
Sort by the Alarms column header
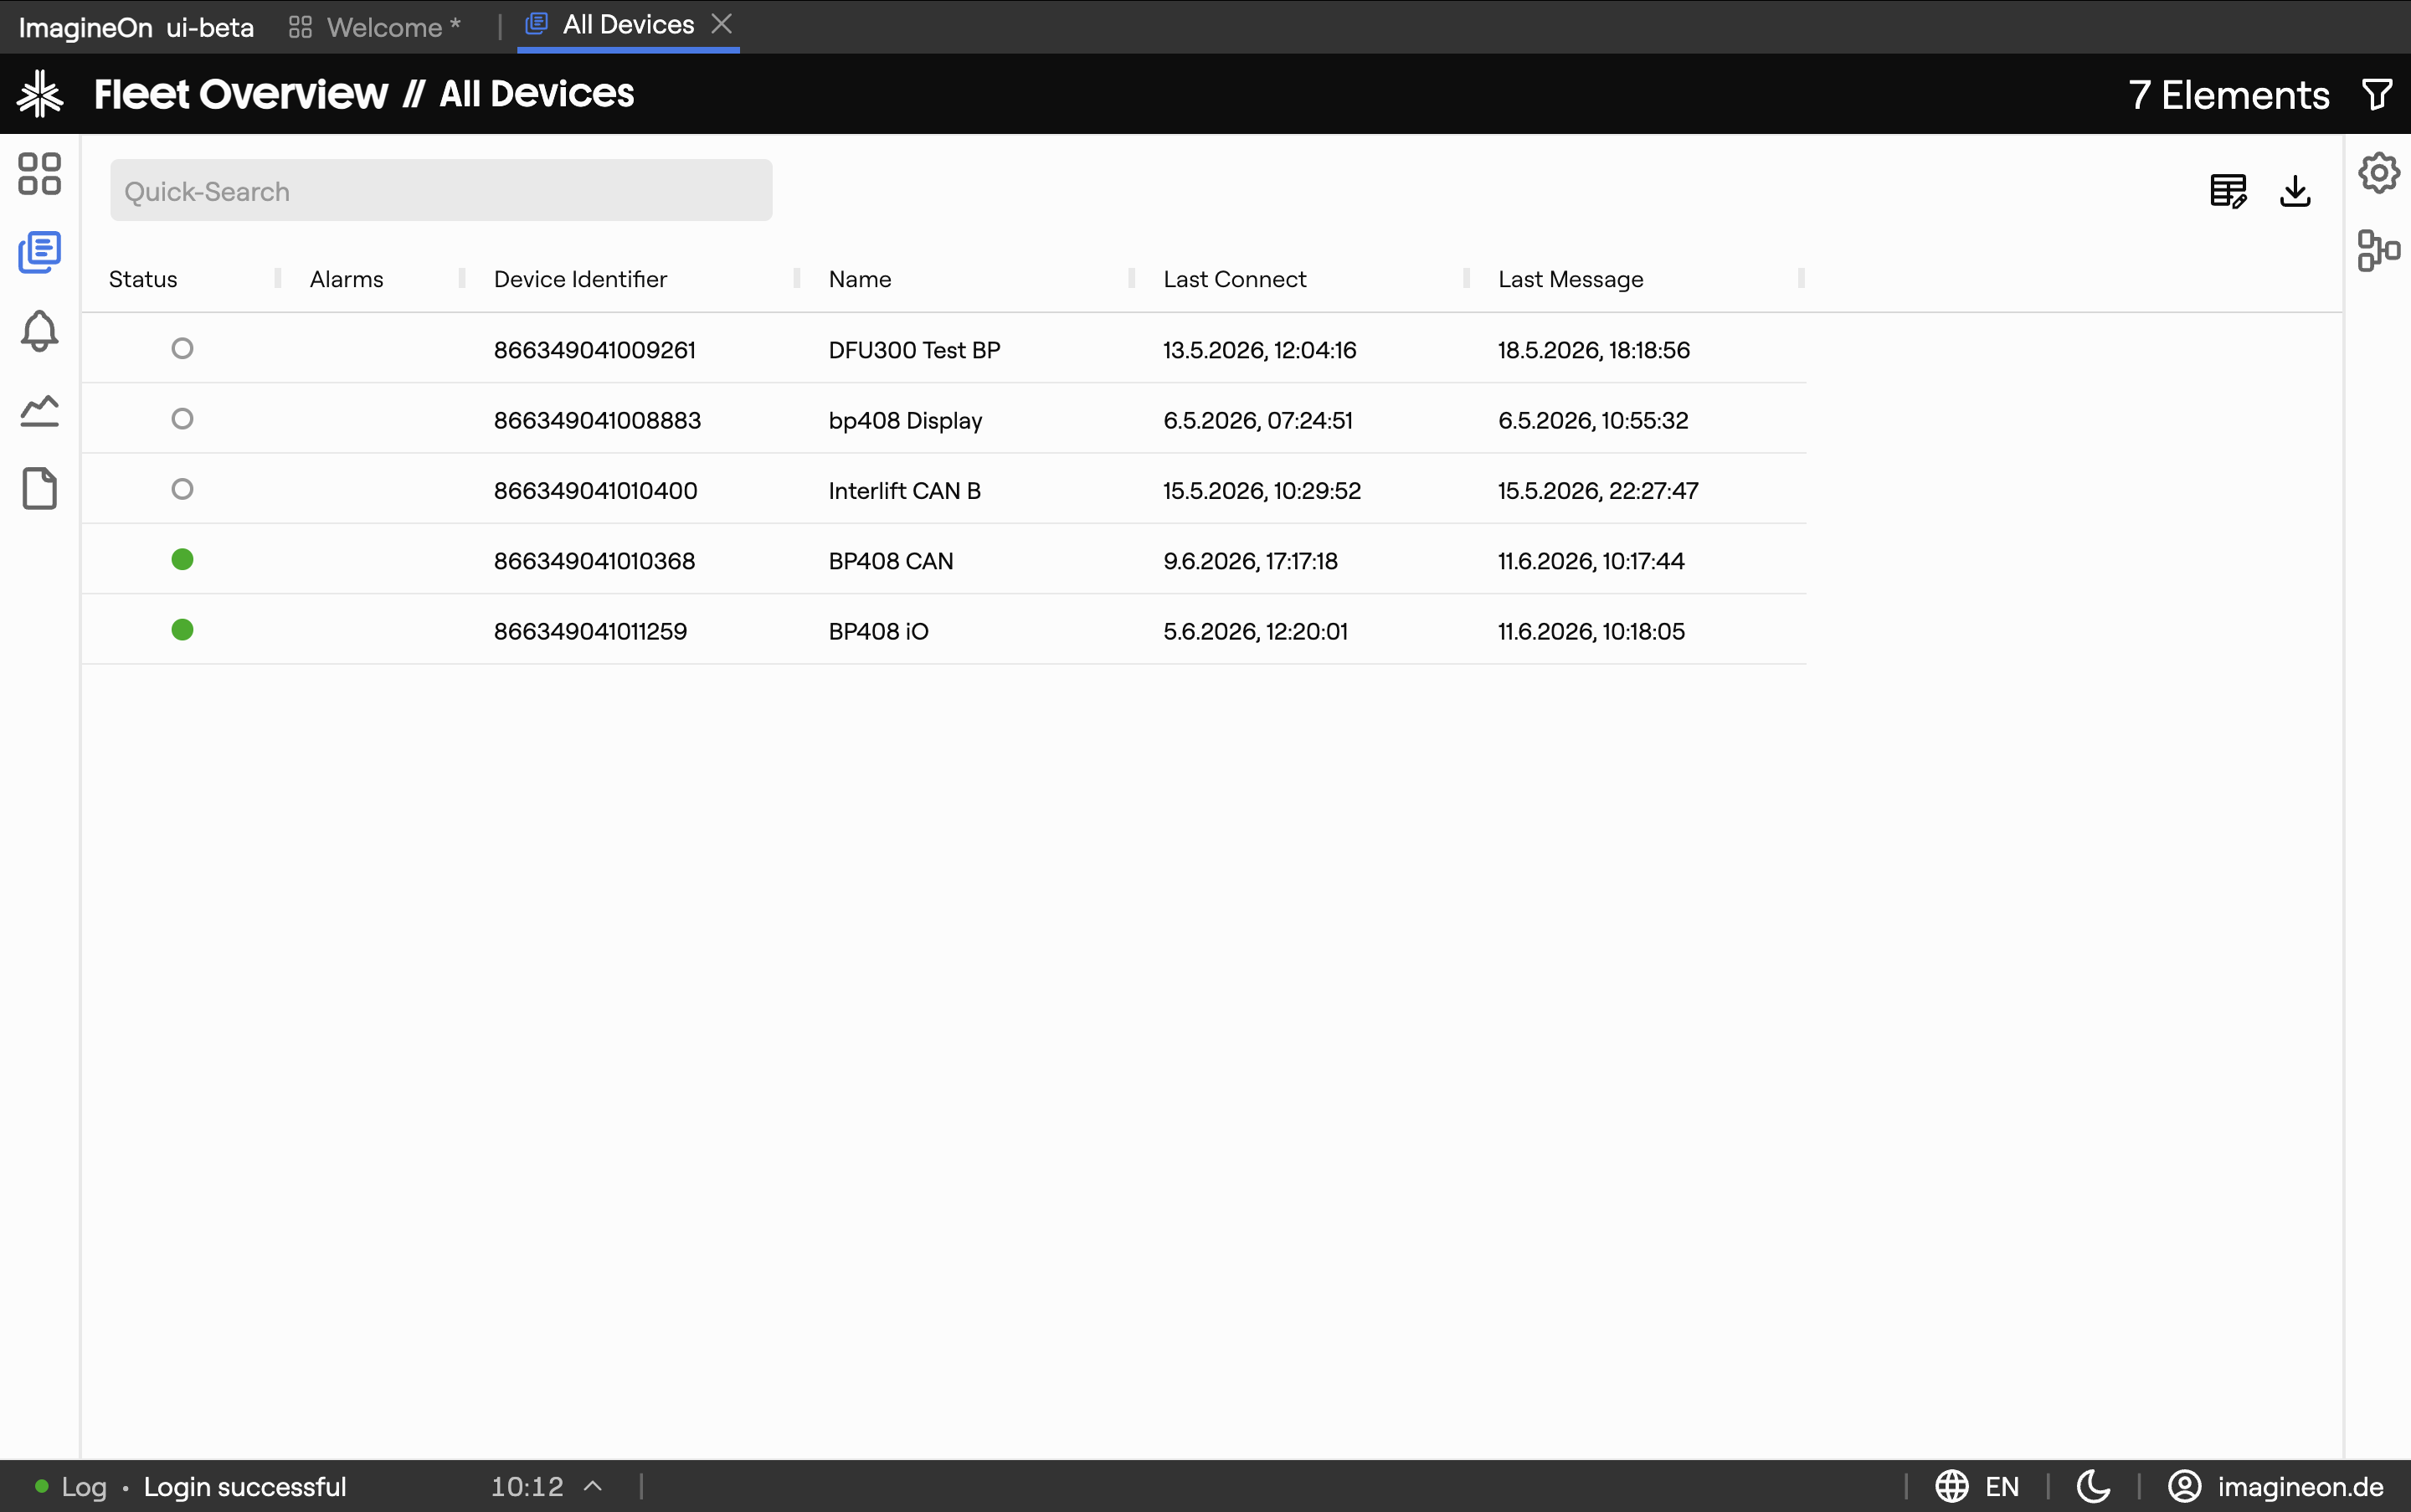[x=346, y=279]
